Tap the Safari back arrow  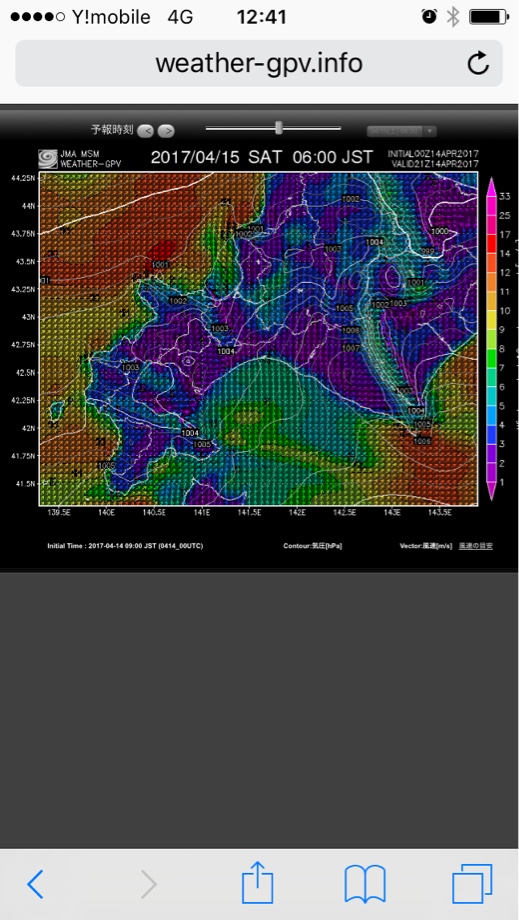point(35,884)
